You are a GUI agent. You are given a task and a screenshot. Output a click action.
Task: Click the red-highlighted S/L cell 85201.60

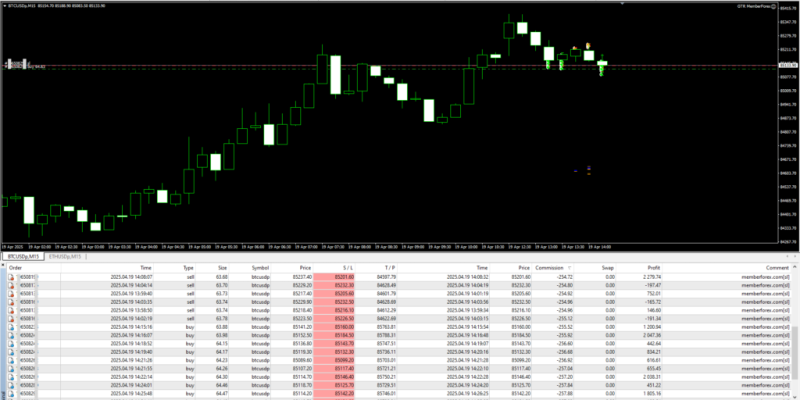[343, 277]
